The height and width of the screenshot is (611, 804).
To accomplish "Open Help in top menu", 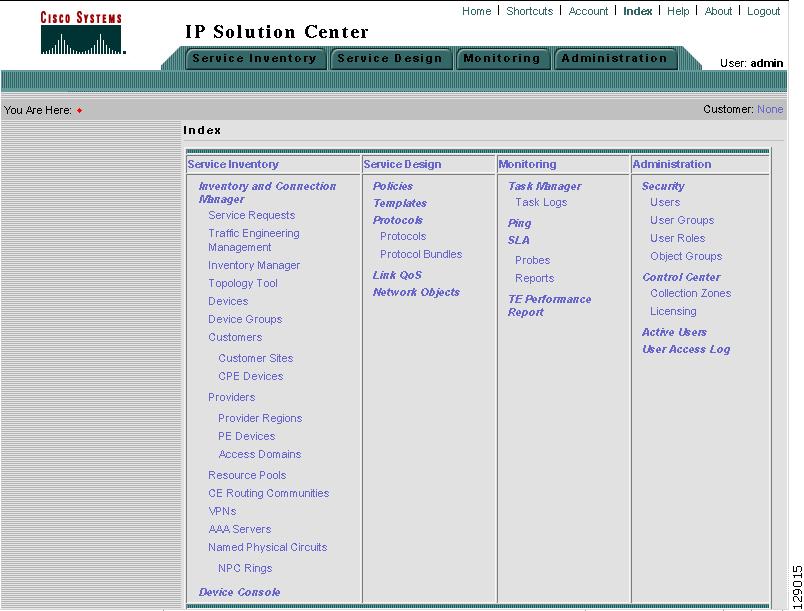I will point(678,11).
